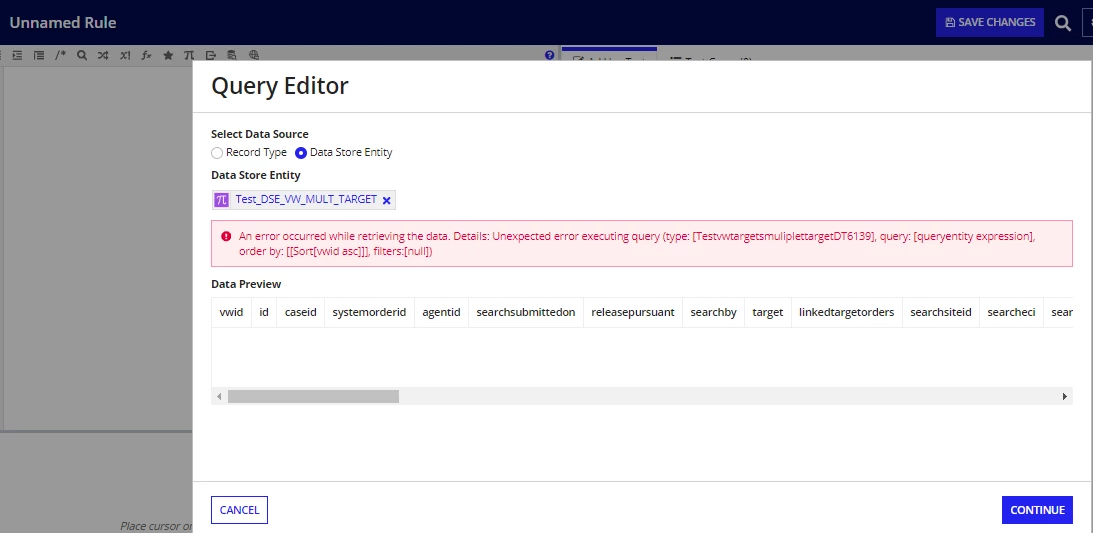Click the fx function toolbar icon
The width and height of the screenshot is (1093, 533).
146,55
